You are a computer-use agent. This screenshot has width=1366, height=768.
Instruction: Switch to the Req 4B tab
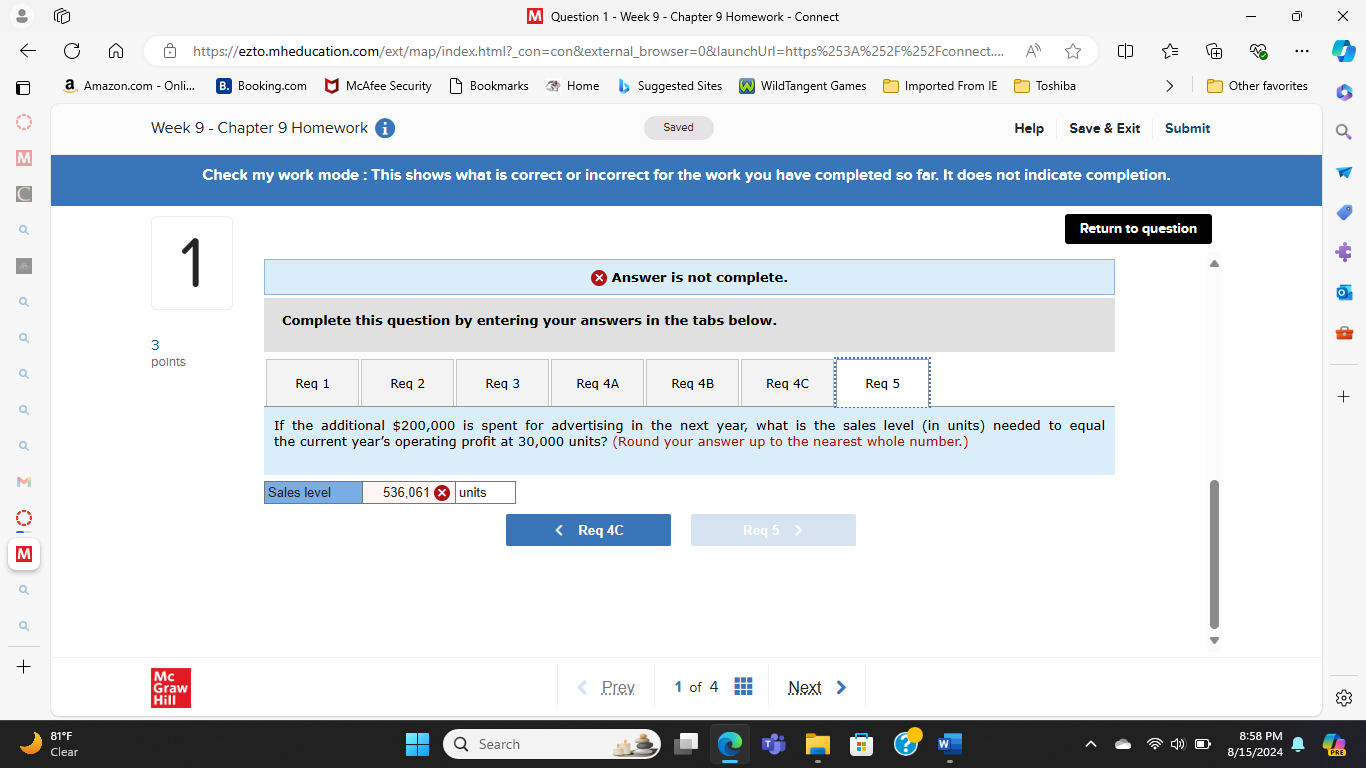692,382
